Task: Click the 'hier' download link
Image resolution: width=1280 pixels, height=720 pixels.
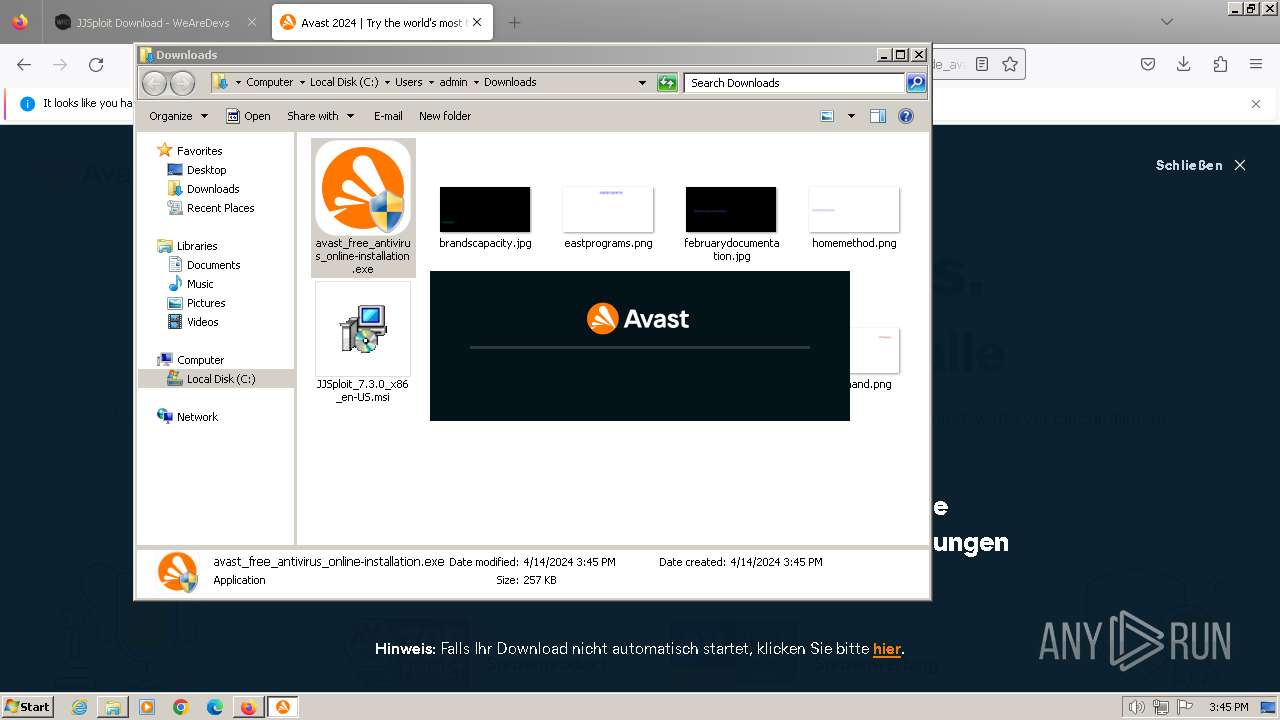Action: point(887,649)
